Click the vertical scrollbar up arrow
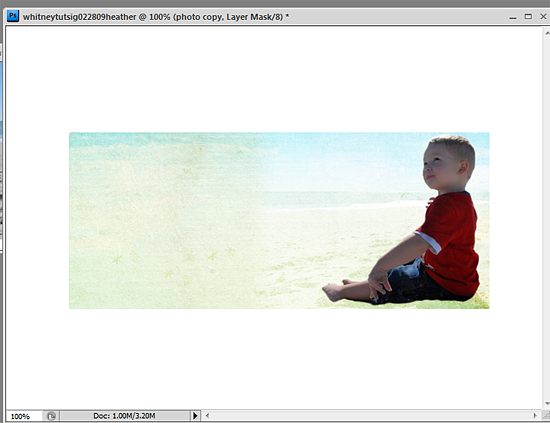 546,33
